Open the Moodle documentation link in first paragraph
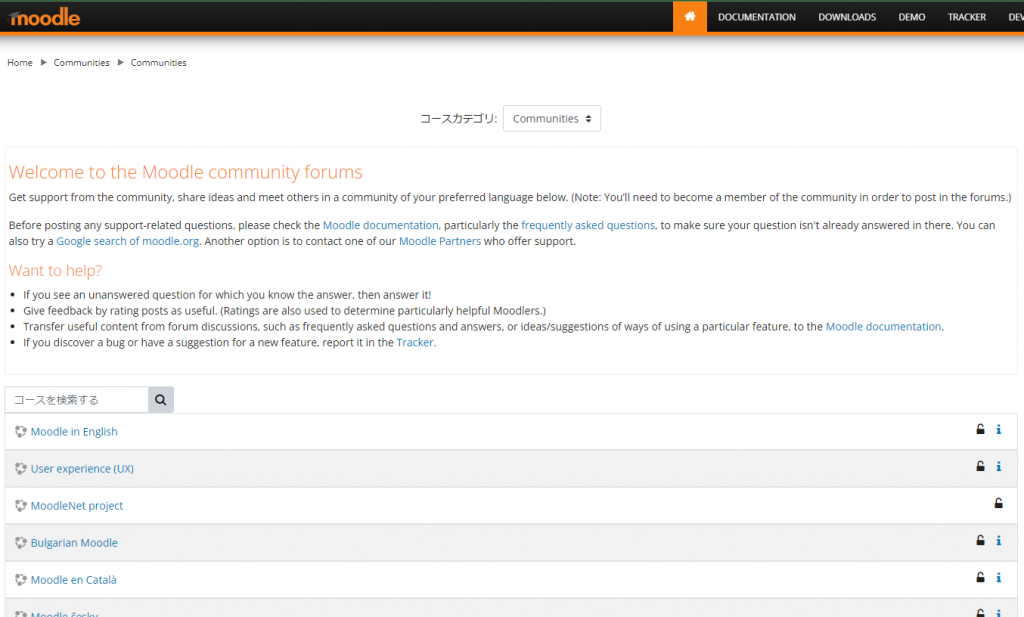This screenshot has width=1024, height=617. [x=381, y=225]
